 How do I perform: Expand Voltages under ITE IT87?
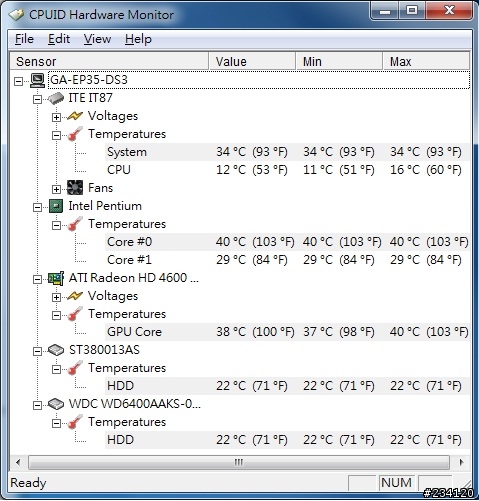point(56,117)
